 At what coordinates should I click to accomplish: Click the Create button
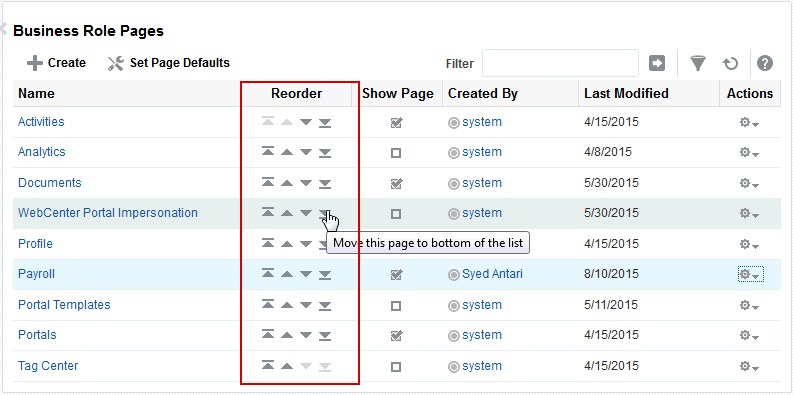tap(56, 63)
